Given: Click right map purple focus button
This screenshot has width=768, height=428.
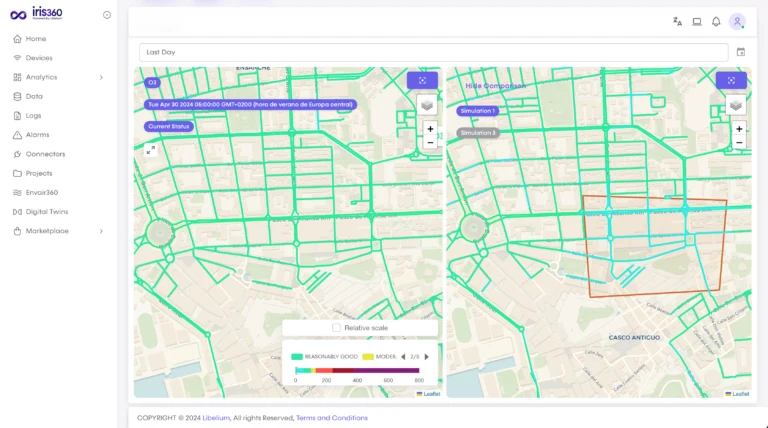Looking at the screenshot, I should click(731, 80).
